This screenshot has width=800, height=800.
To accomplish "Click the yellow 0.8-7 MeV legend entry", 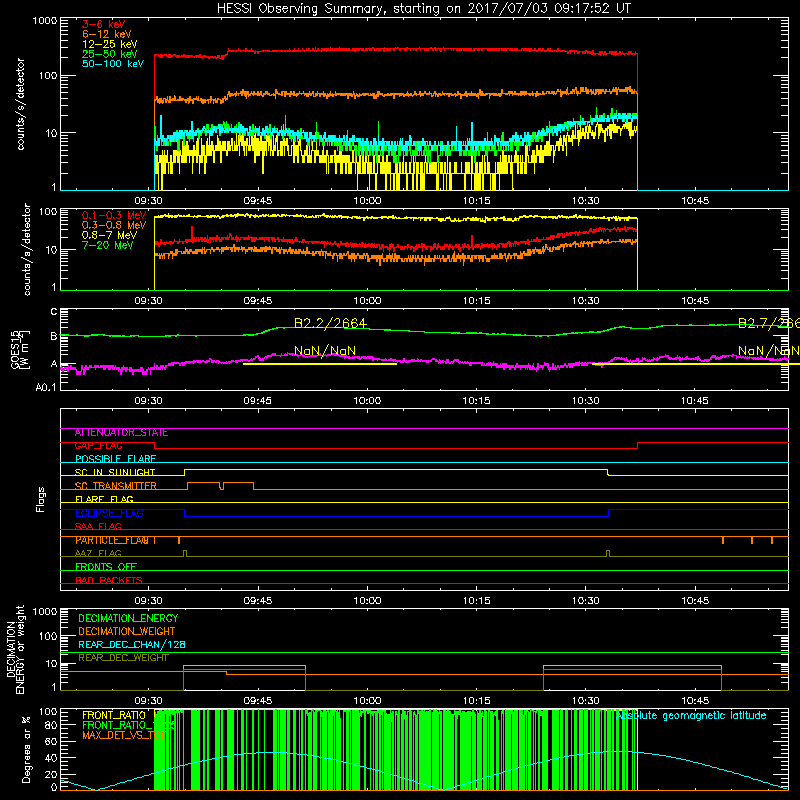I will [x=109, y=235].
